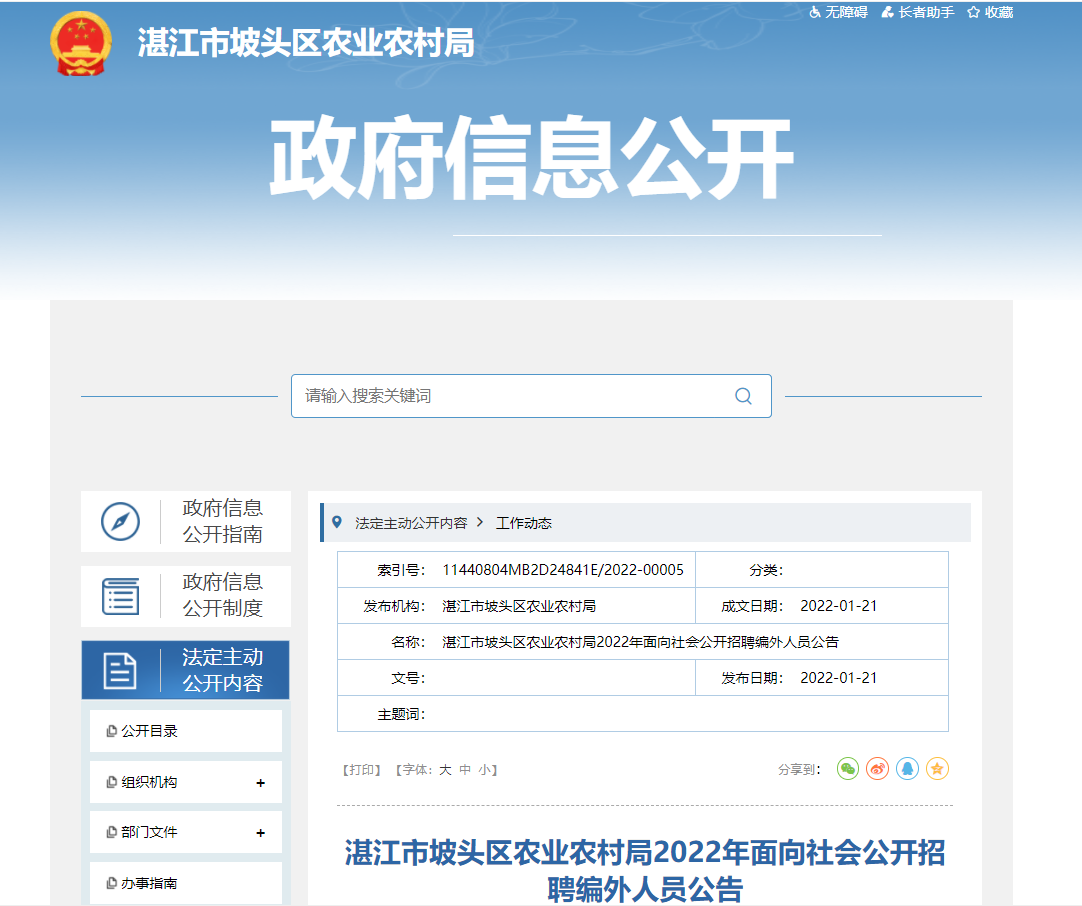Open 办事指南 sidebar item

pos(150,884)
